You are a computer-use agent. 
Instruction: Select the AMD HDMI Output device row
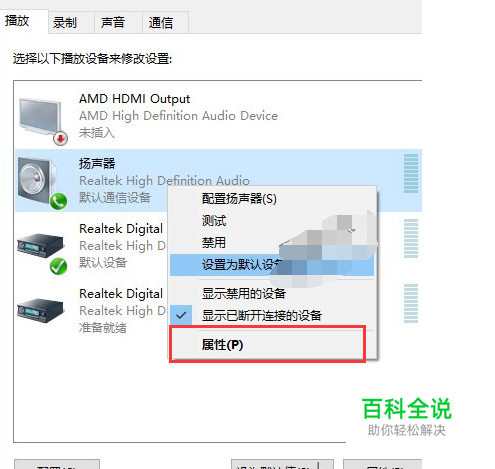click(x=218, y=117)
